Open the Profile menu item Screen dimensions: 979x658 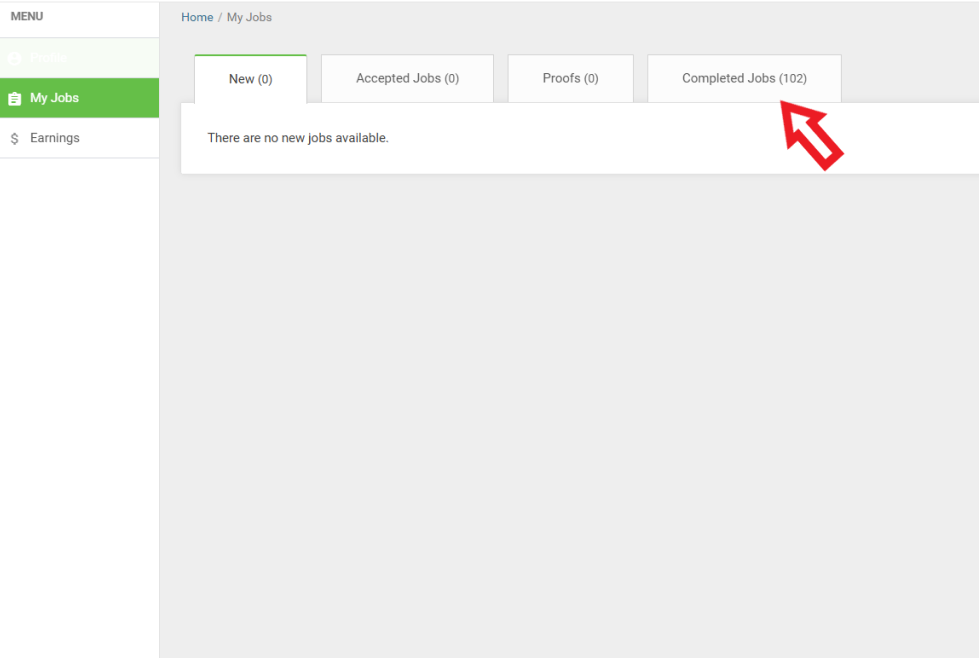coord(48,58)
